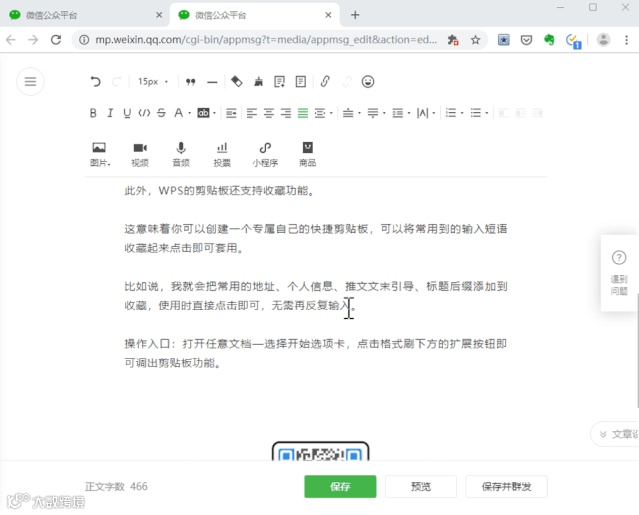Center align the text
This screenshot has width=639, height=515.
[x=269, y=113]
